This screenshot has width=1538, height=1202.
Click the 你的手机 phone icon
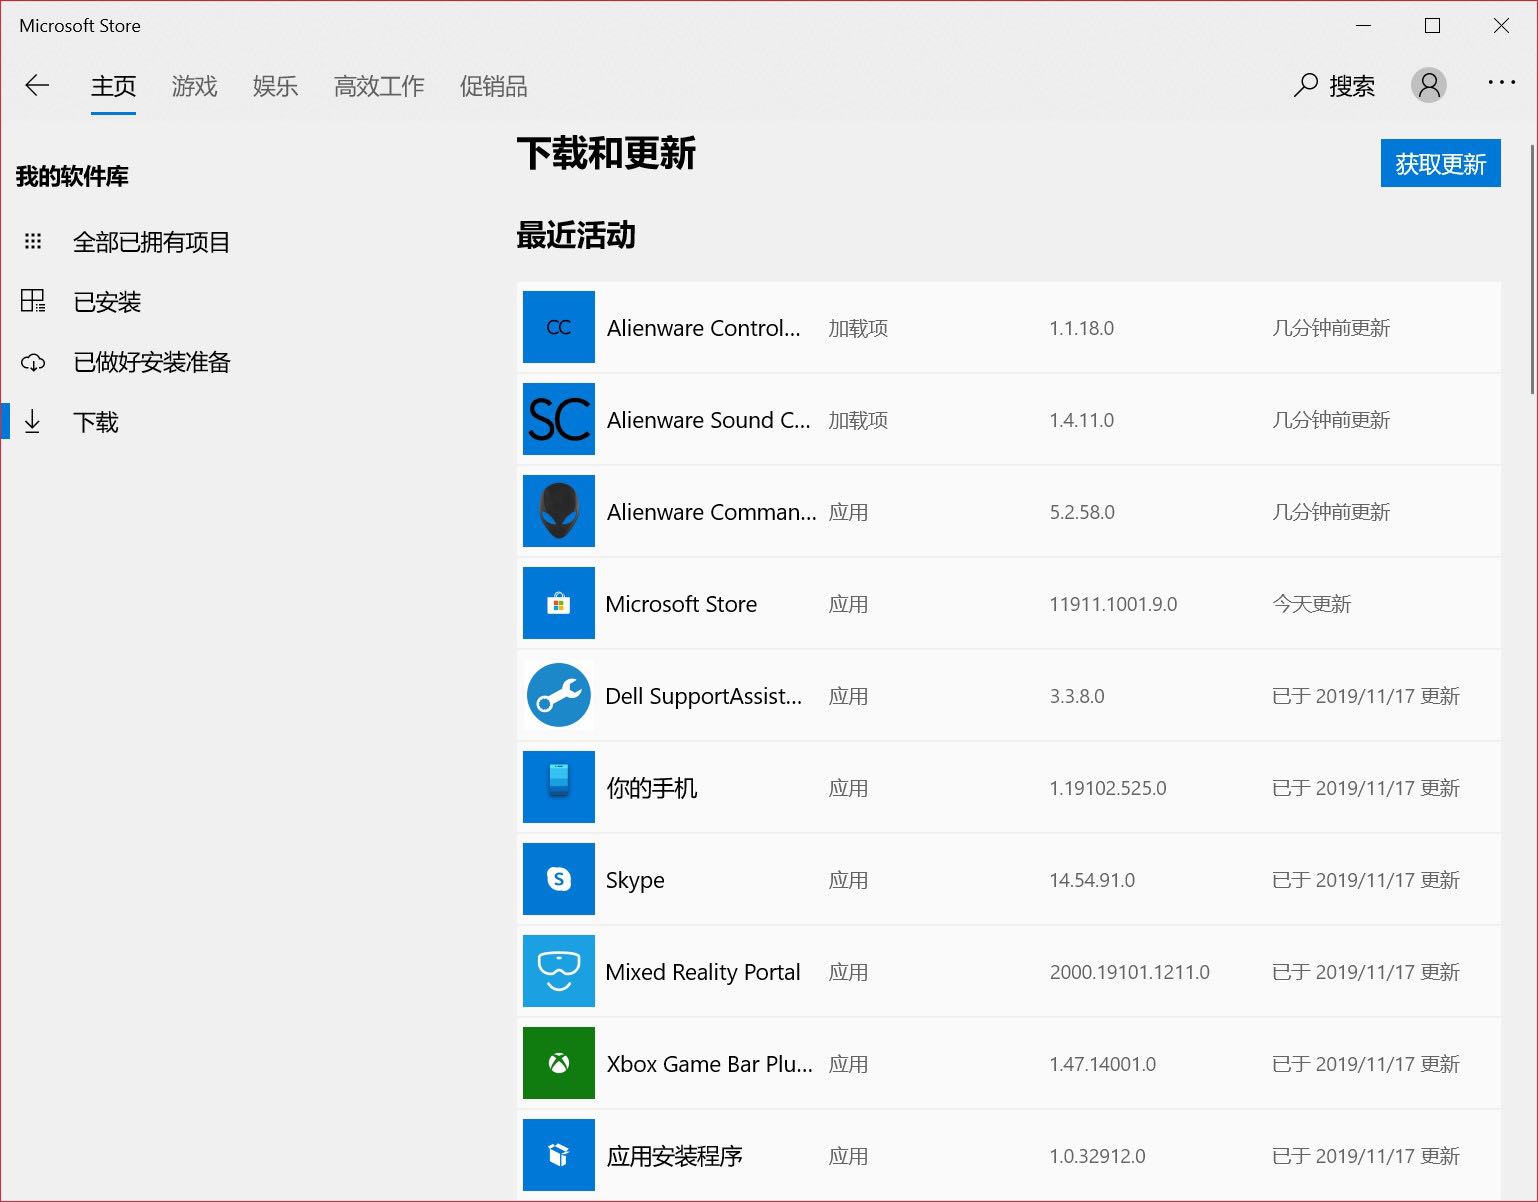[x=559, y=787]
